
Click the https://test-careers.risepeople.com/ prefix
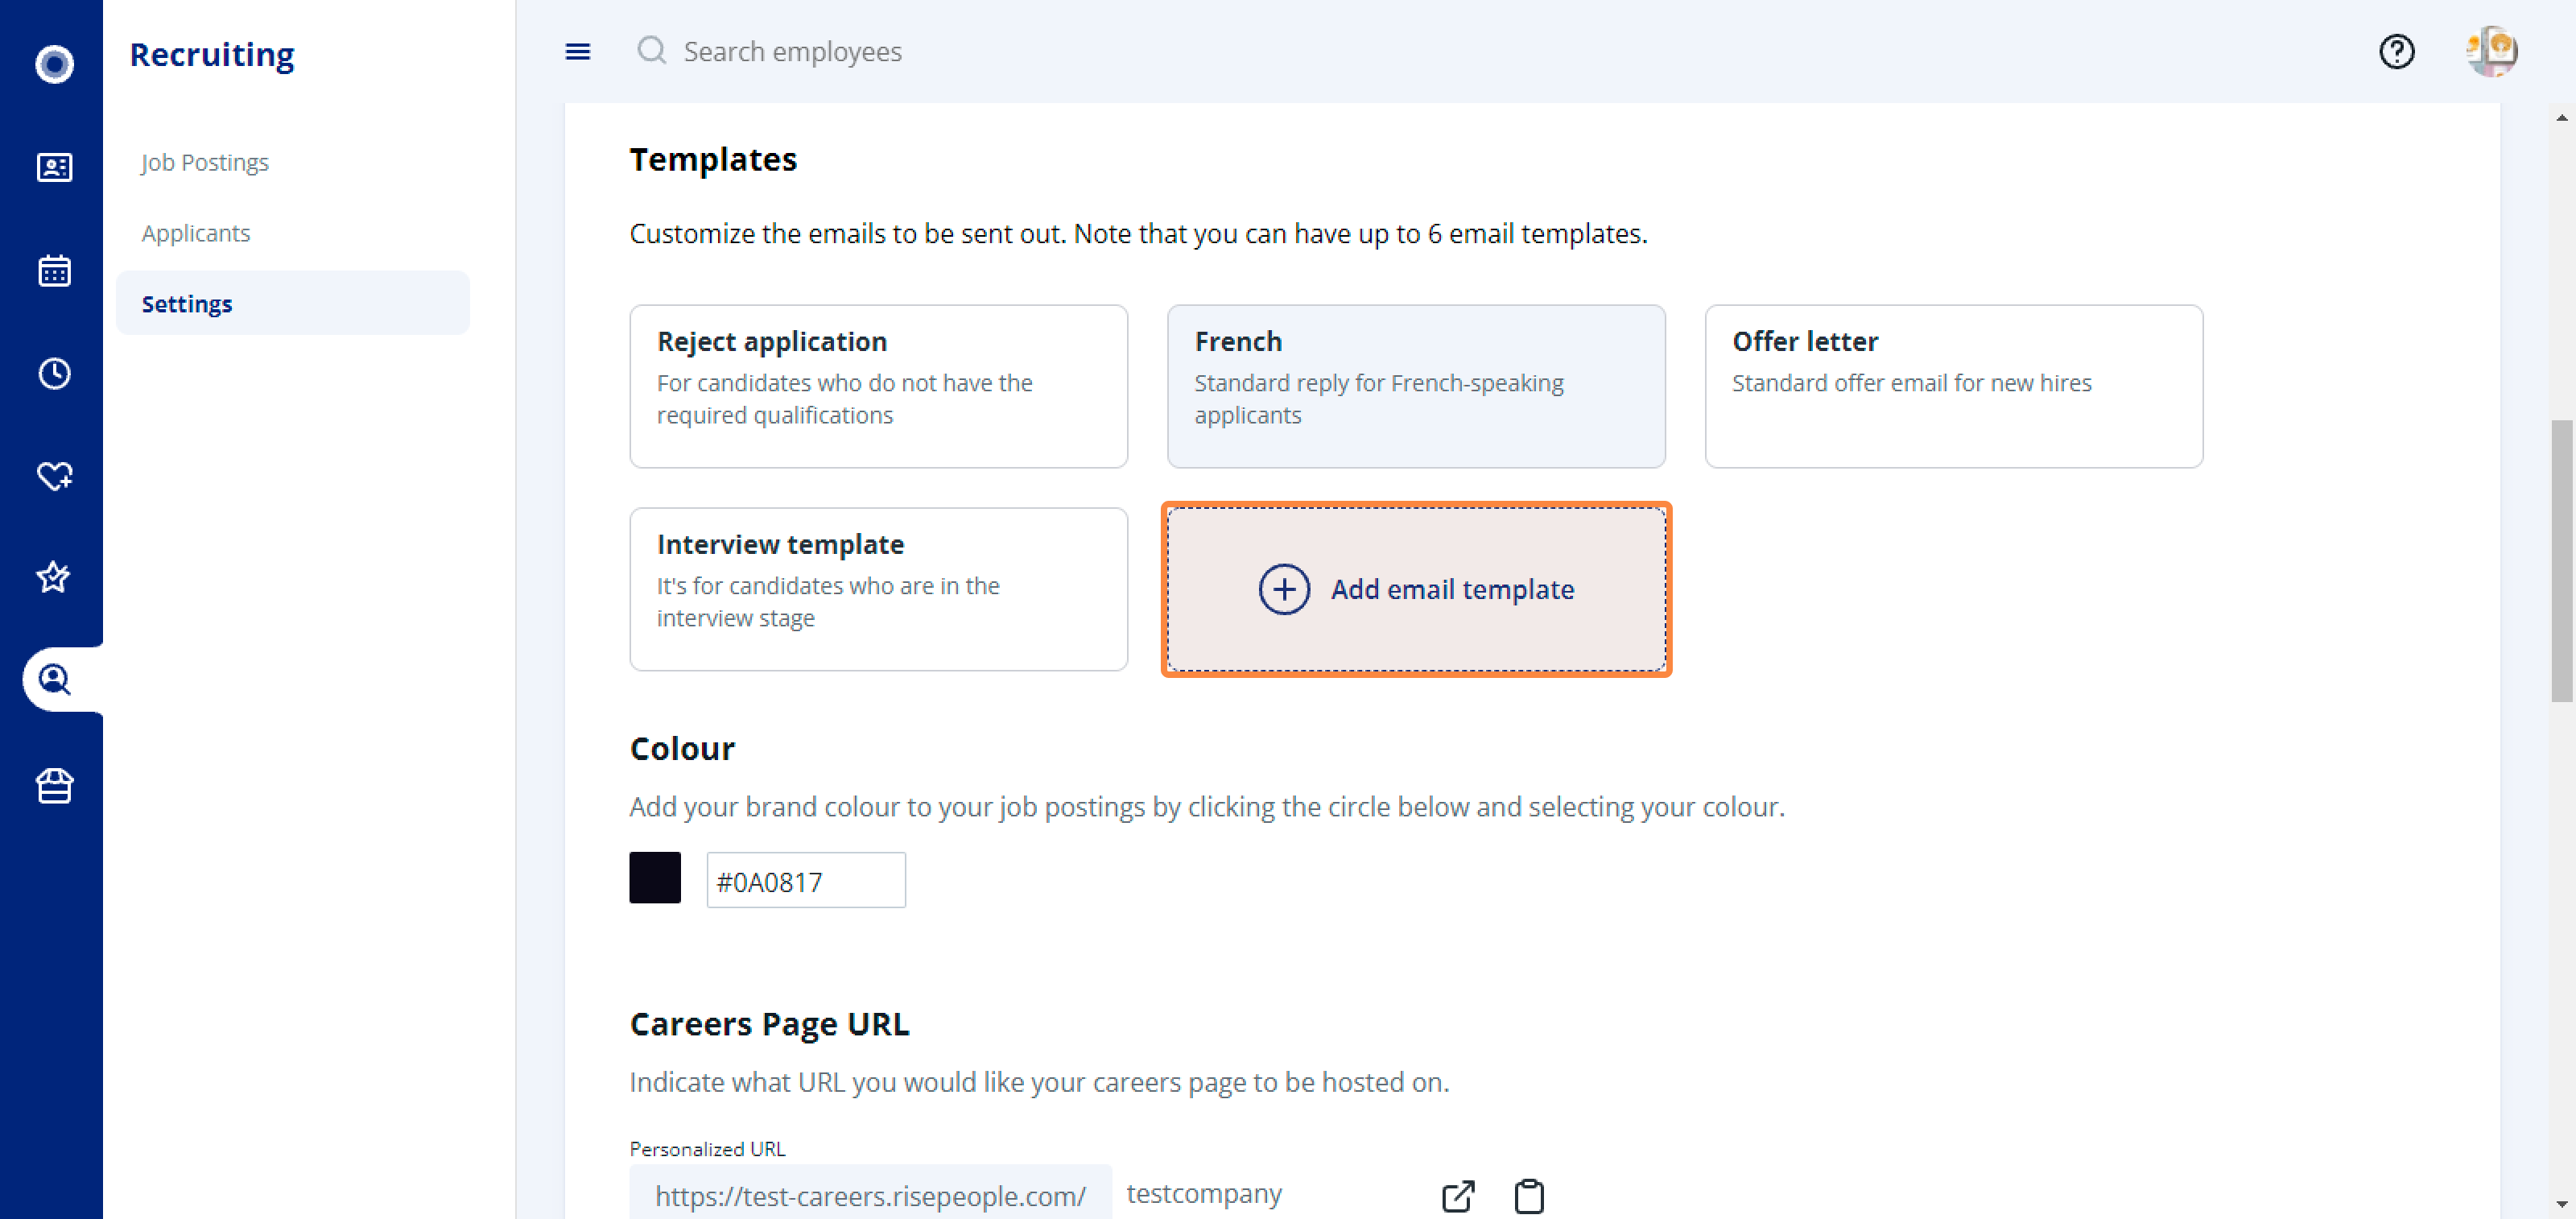pos(870,1195)
